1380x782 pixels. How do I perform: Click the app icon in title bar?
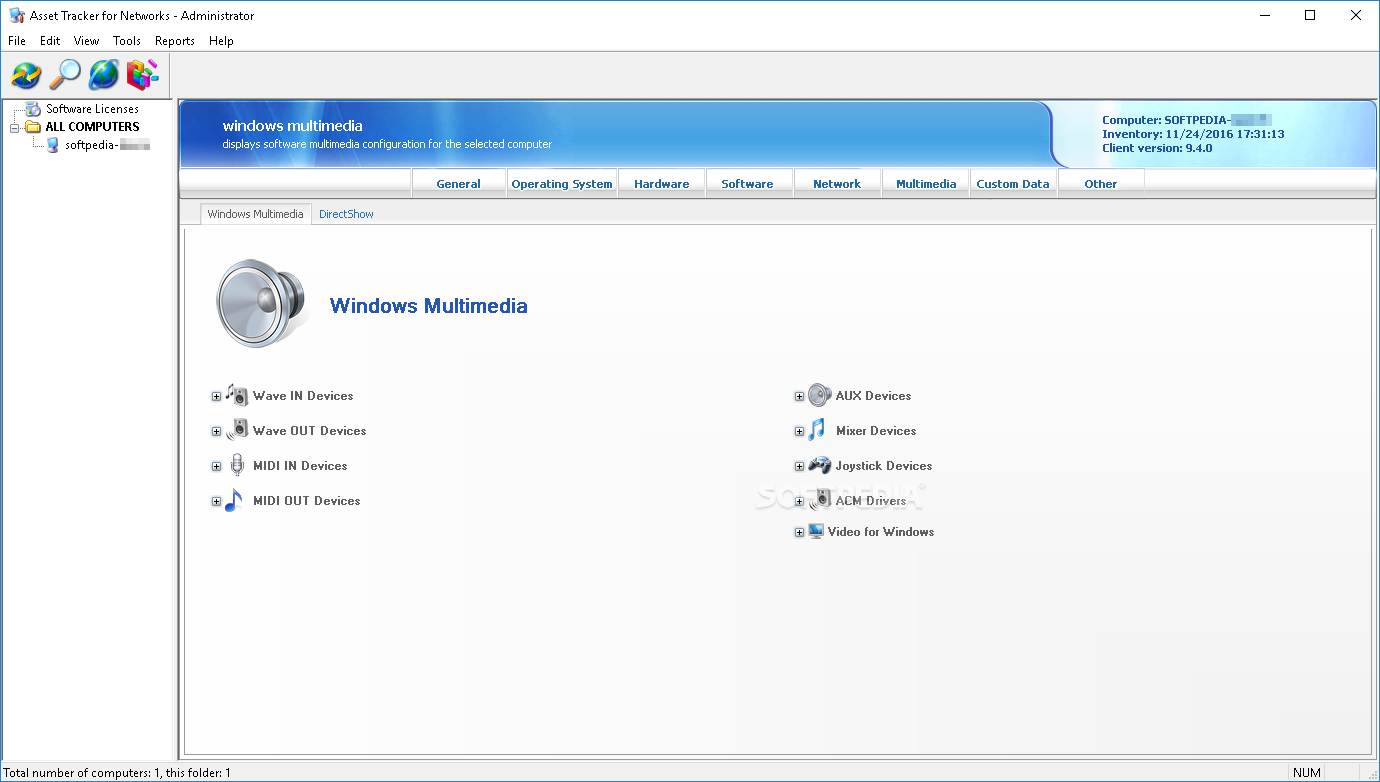coord(16,16)
